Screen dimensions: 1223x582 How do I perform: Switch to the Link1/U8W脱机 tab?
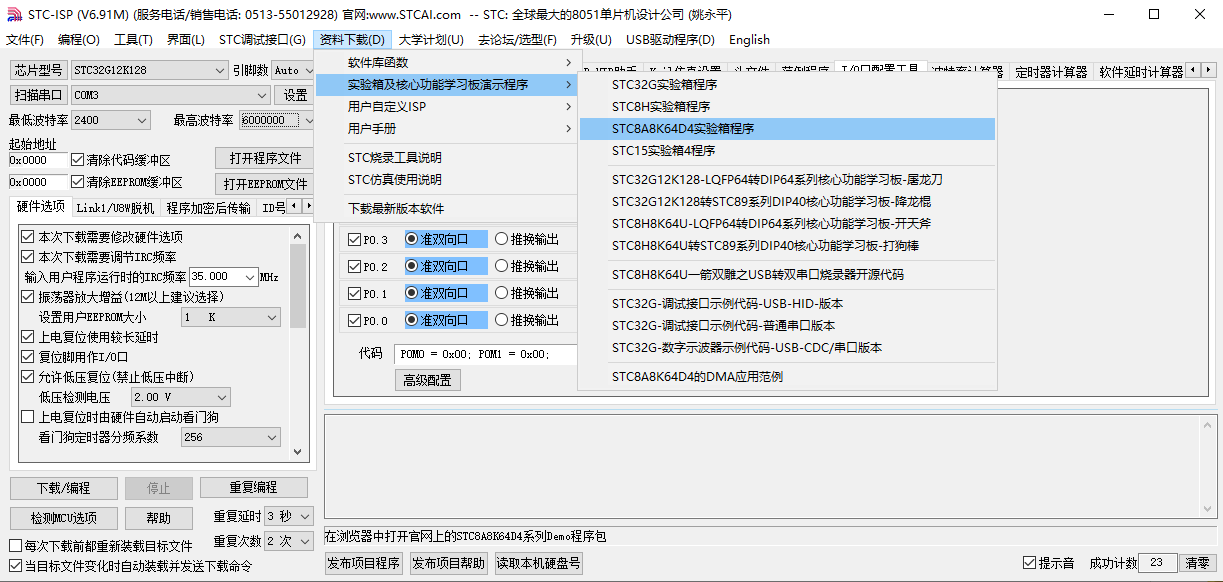[115, 208]
